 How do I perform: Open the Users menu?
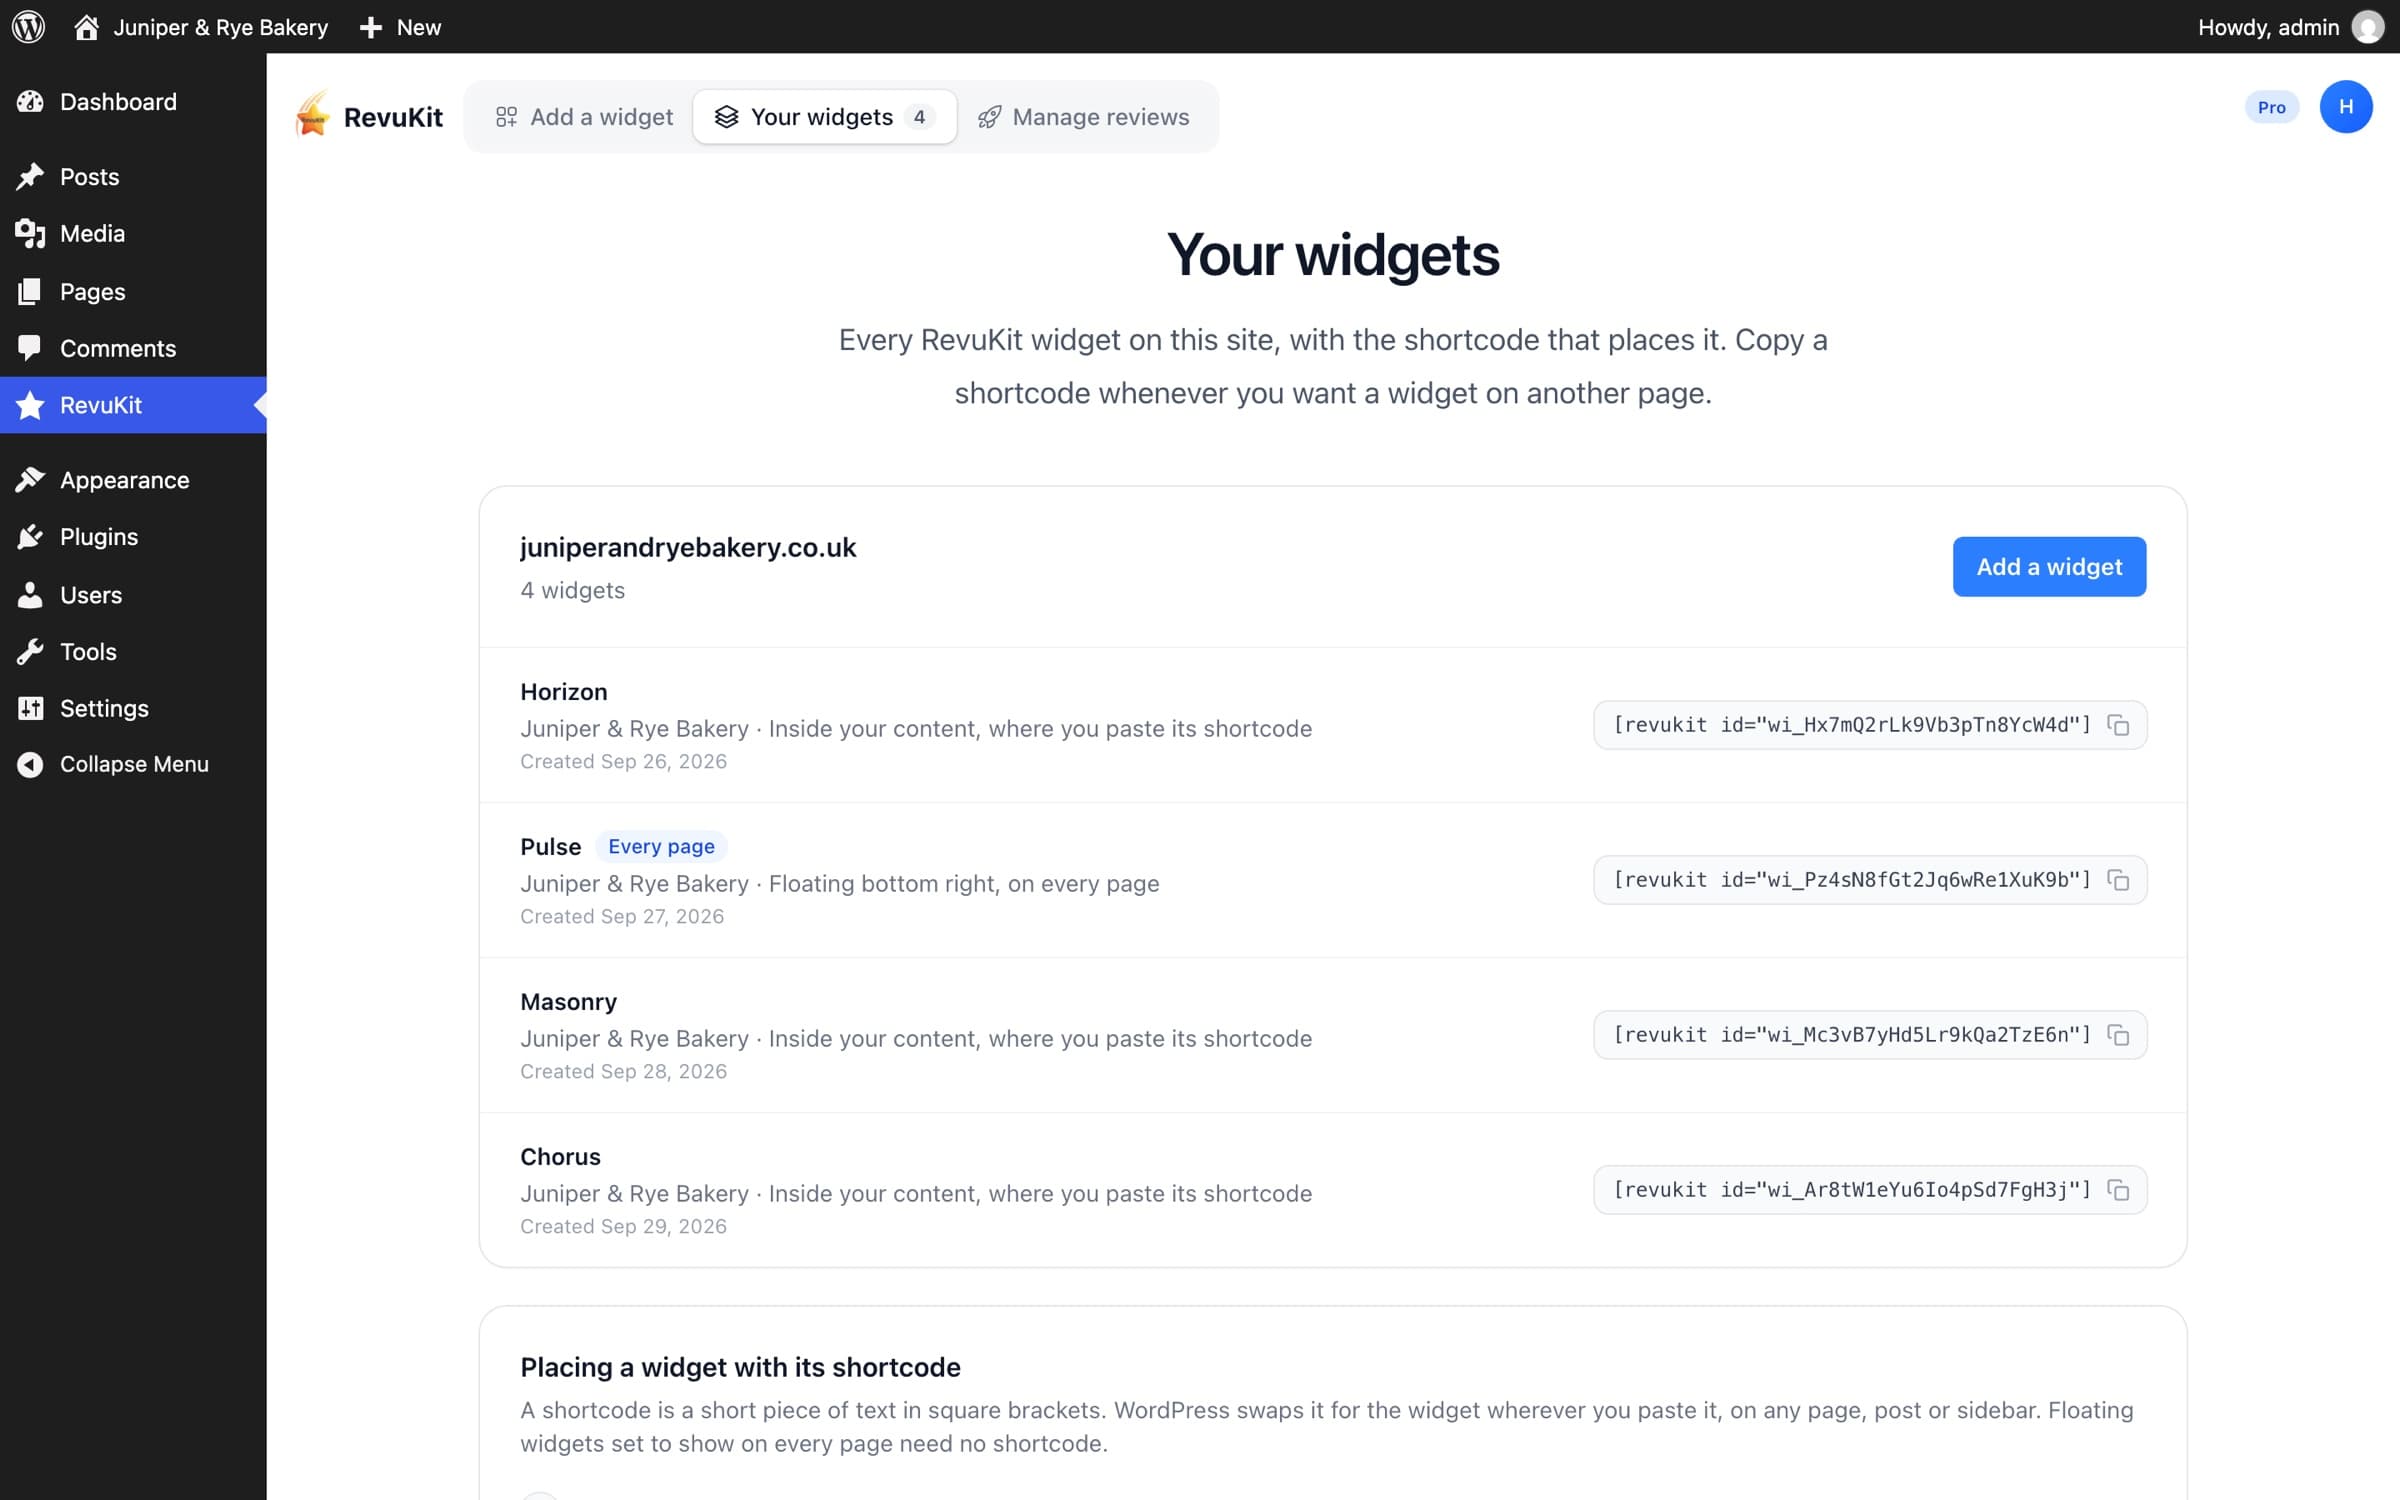[x=133, y=594]
